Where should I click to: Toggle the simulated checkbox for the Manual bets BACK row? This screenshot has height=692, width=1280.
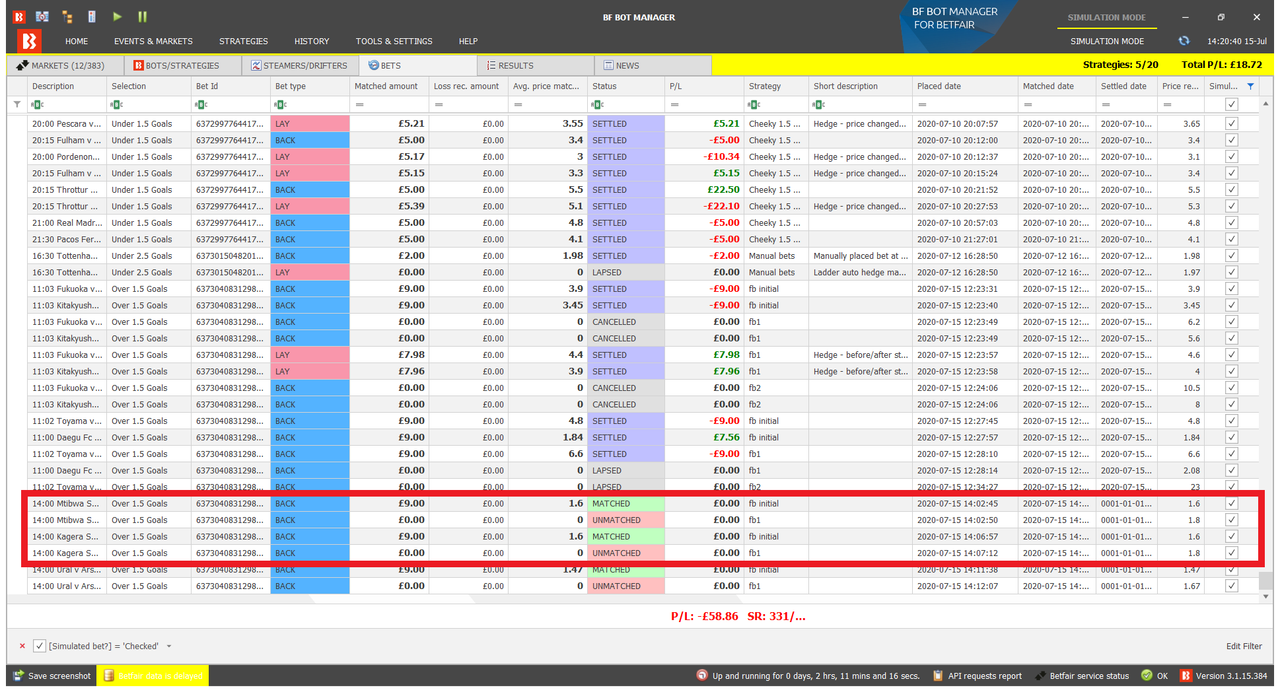(1231, 256)
